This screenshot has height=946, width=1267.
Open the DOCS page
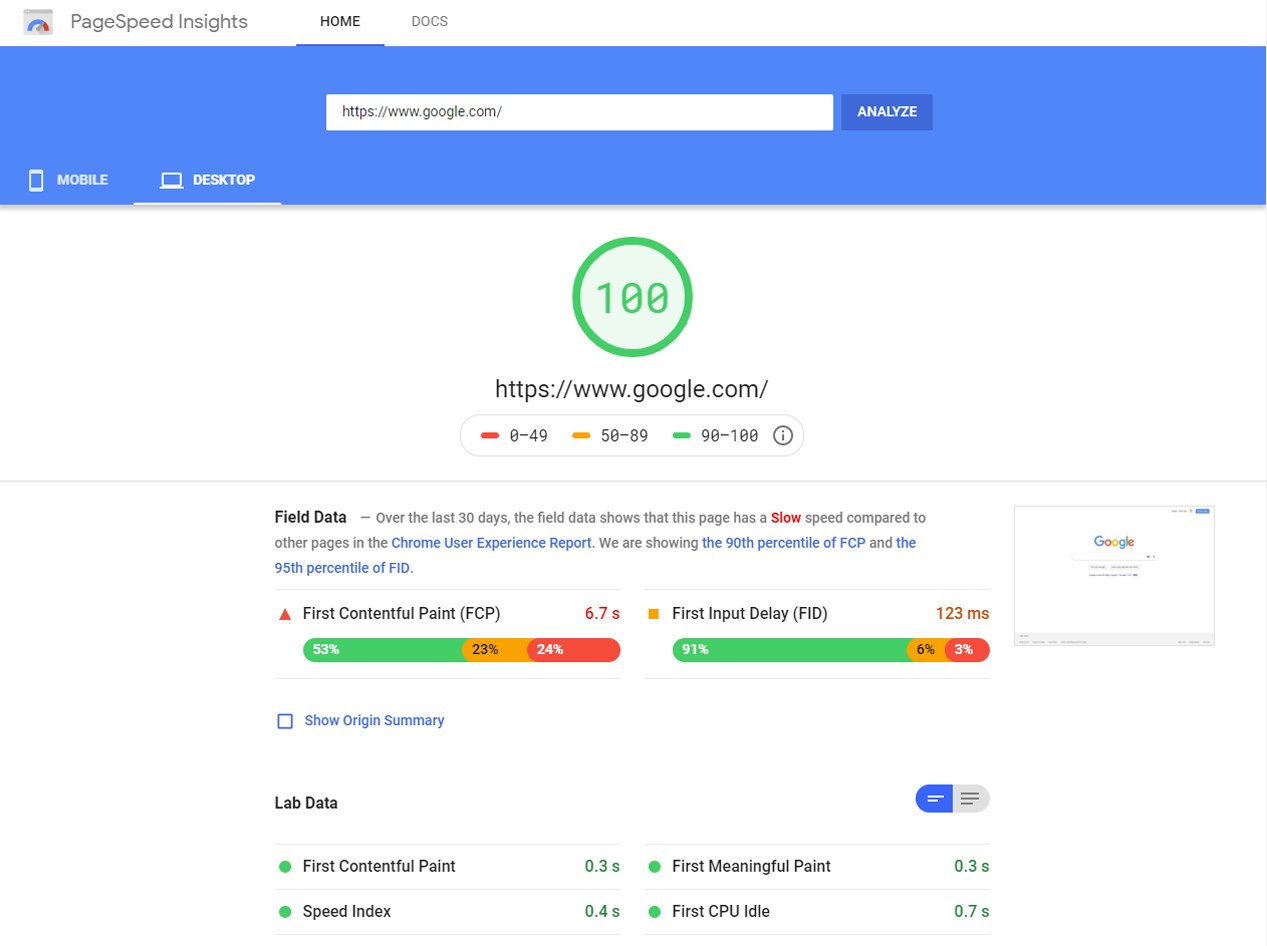pos(429,21)
